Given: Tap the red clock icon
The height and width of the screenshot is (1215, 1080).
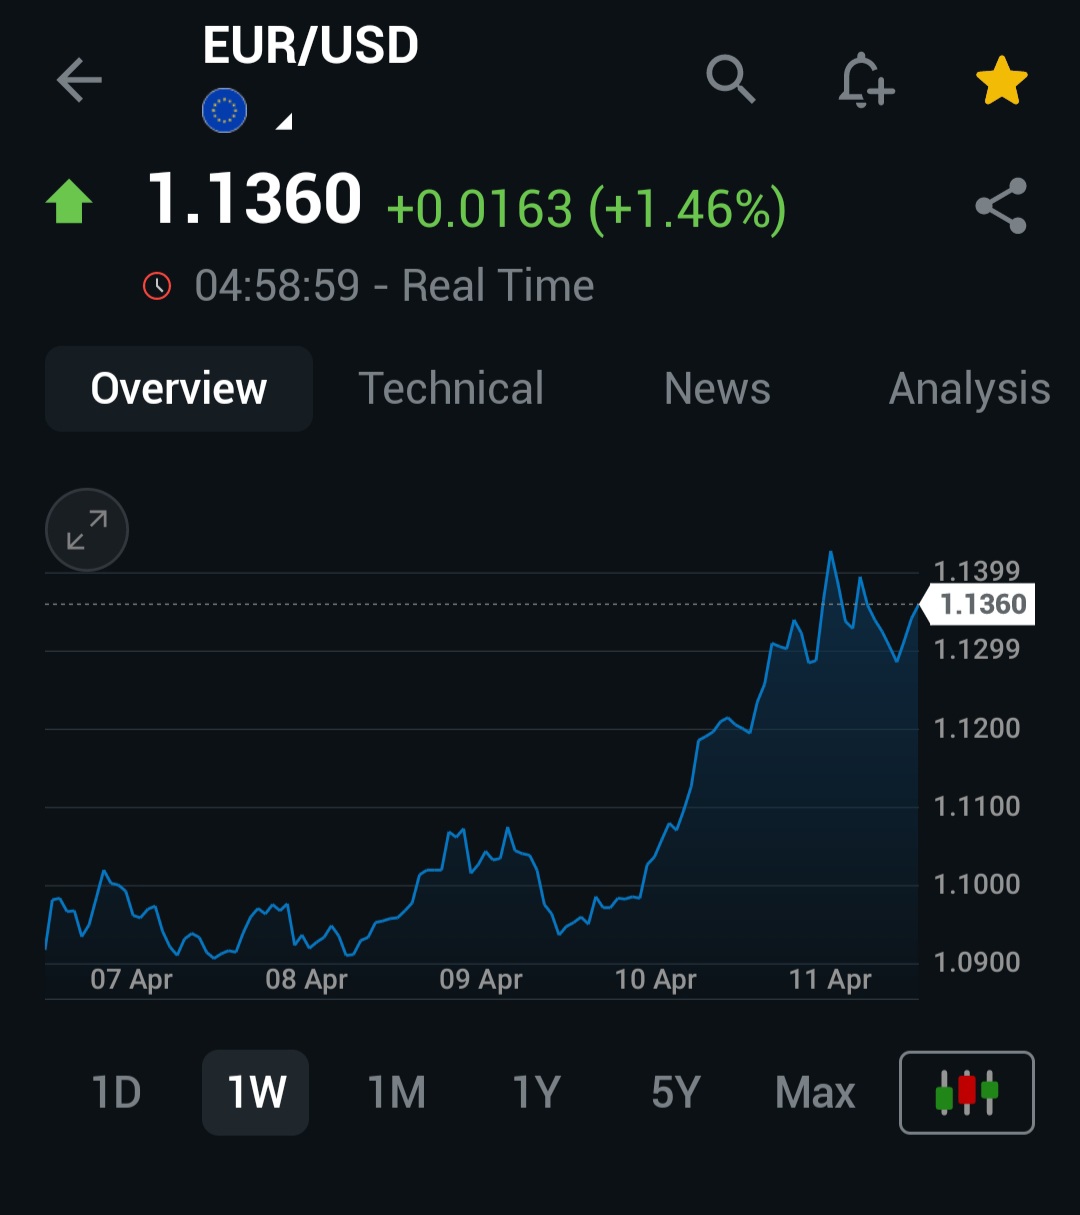Looking at the screenshot, I should pos(157,286).
